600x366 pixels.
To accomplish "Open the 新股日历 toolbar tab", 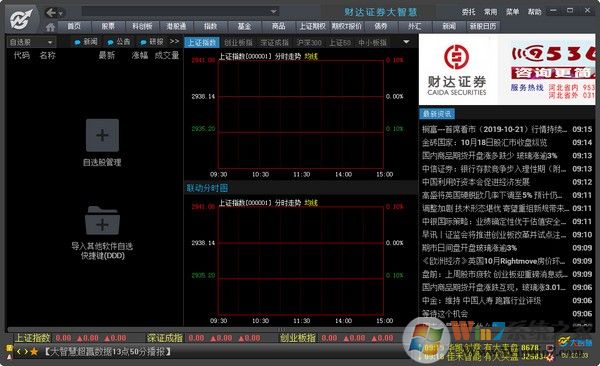I will tap(483, 26).
